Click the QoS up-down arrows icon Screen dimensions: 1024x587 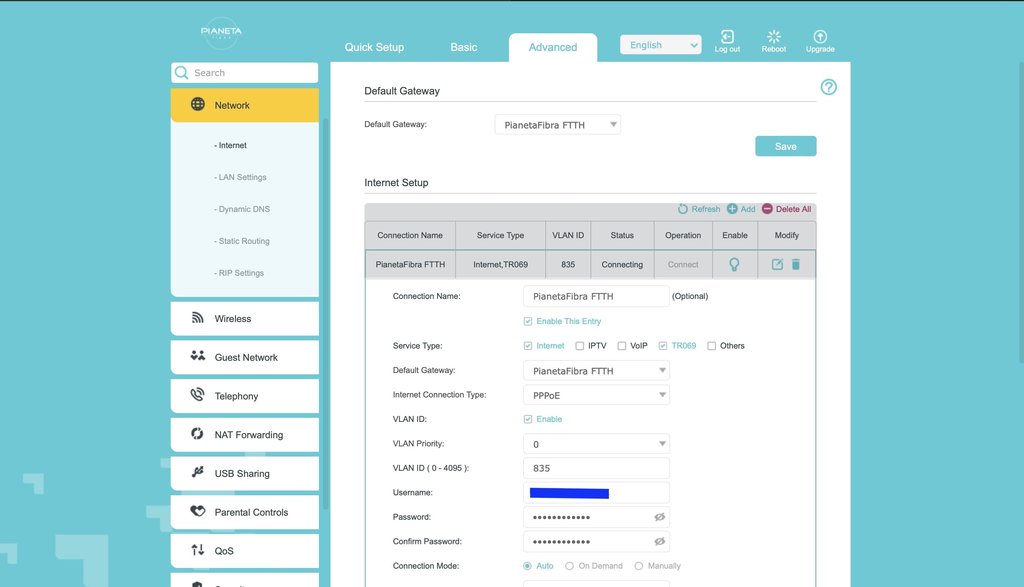[x=197, y=550]
